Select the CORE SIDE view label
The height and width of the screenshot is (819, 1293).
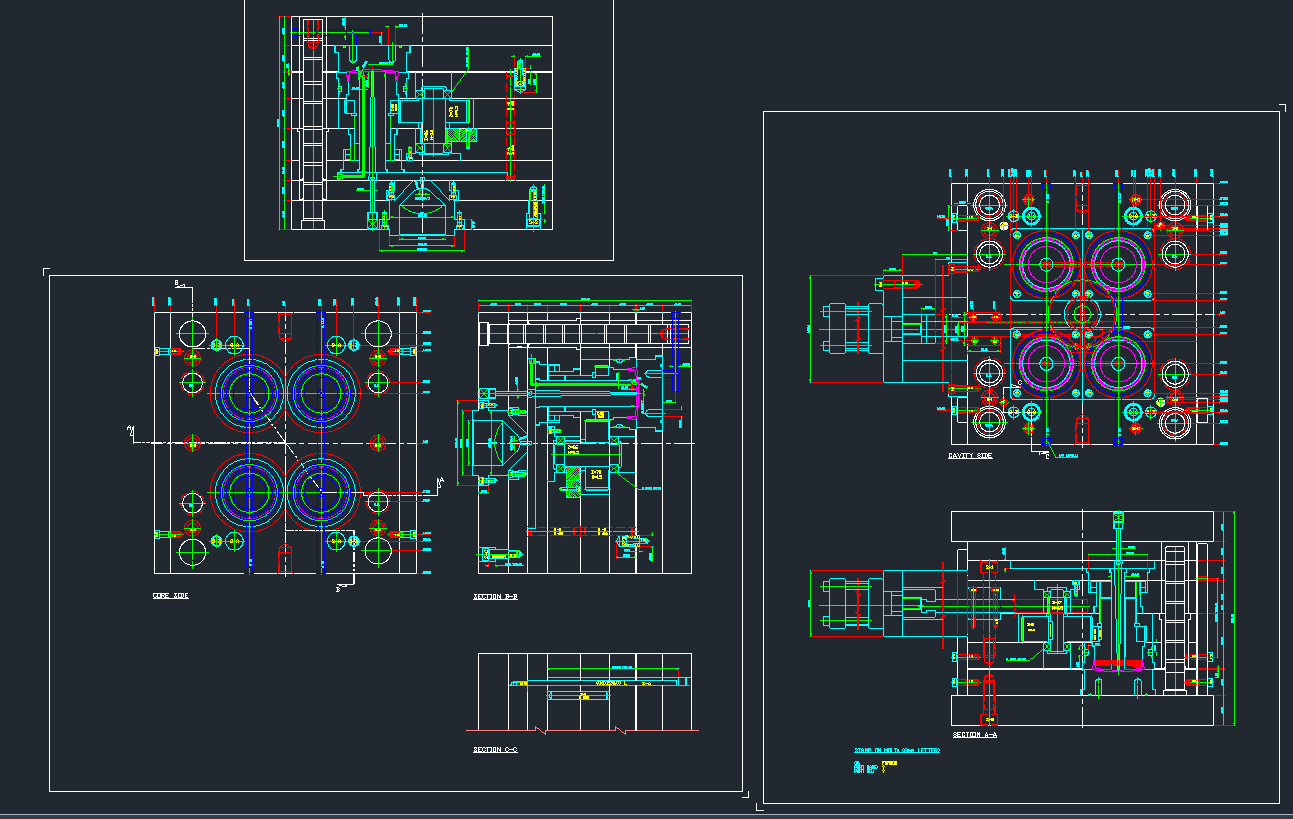click(x=170, y=596)
